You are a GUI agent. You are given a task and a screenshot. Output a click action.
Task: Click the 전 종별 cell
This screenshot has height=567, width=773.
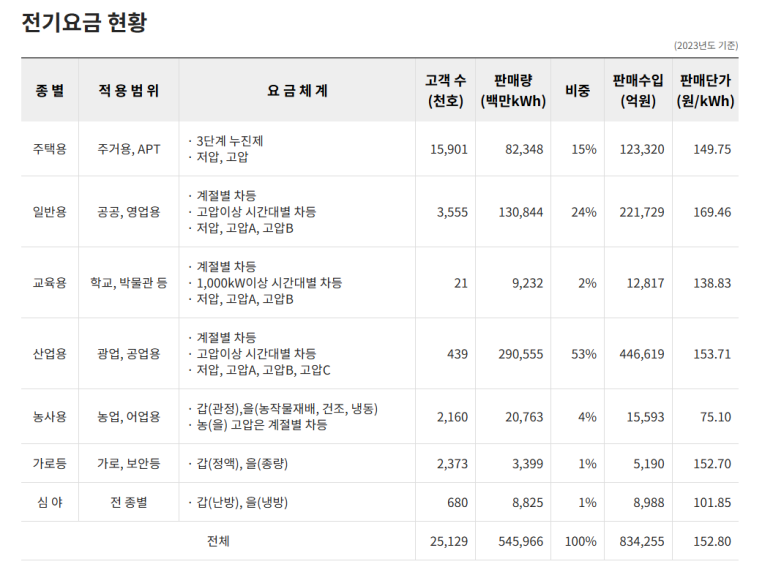129,502
